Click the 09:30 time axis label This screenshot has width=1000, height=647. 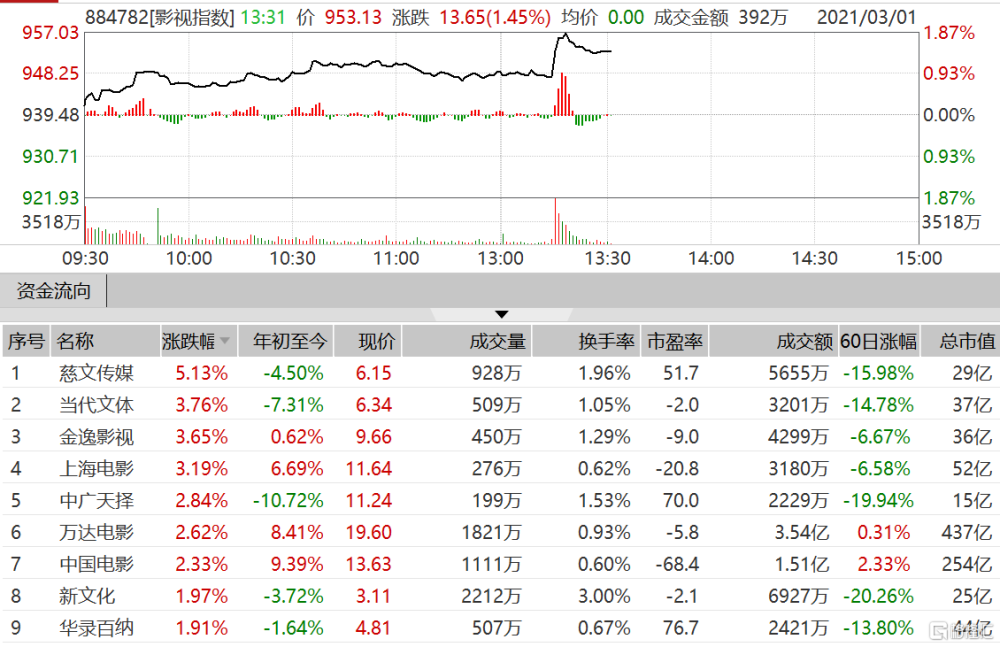[85, 258]
